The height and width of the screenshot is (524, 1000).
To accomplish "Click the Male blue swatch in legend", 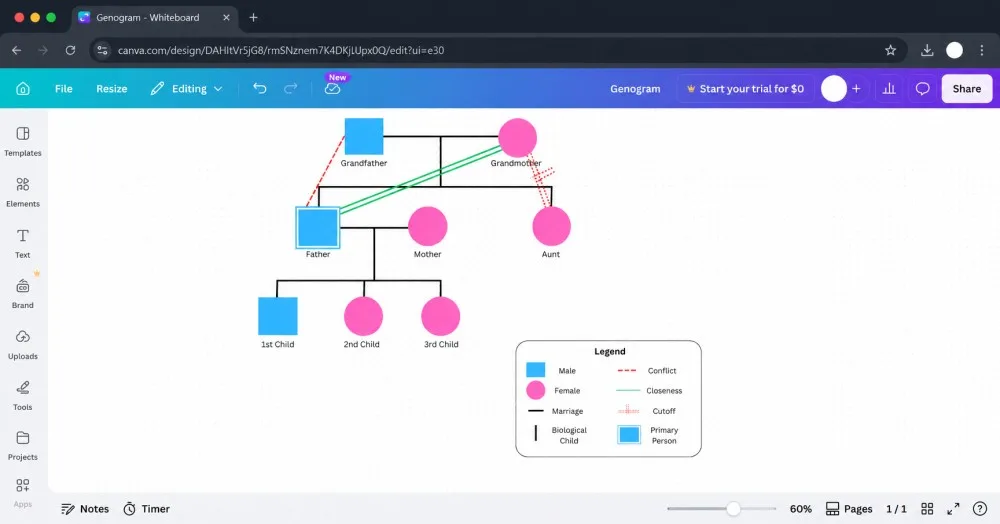I will tap(536, 370).
